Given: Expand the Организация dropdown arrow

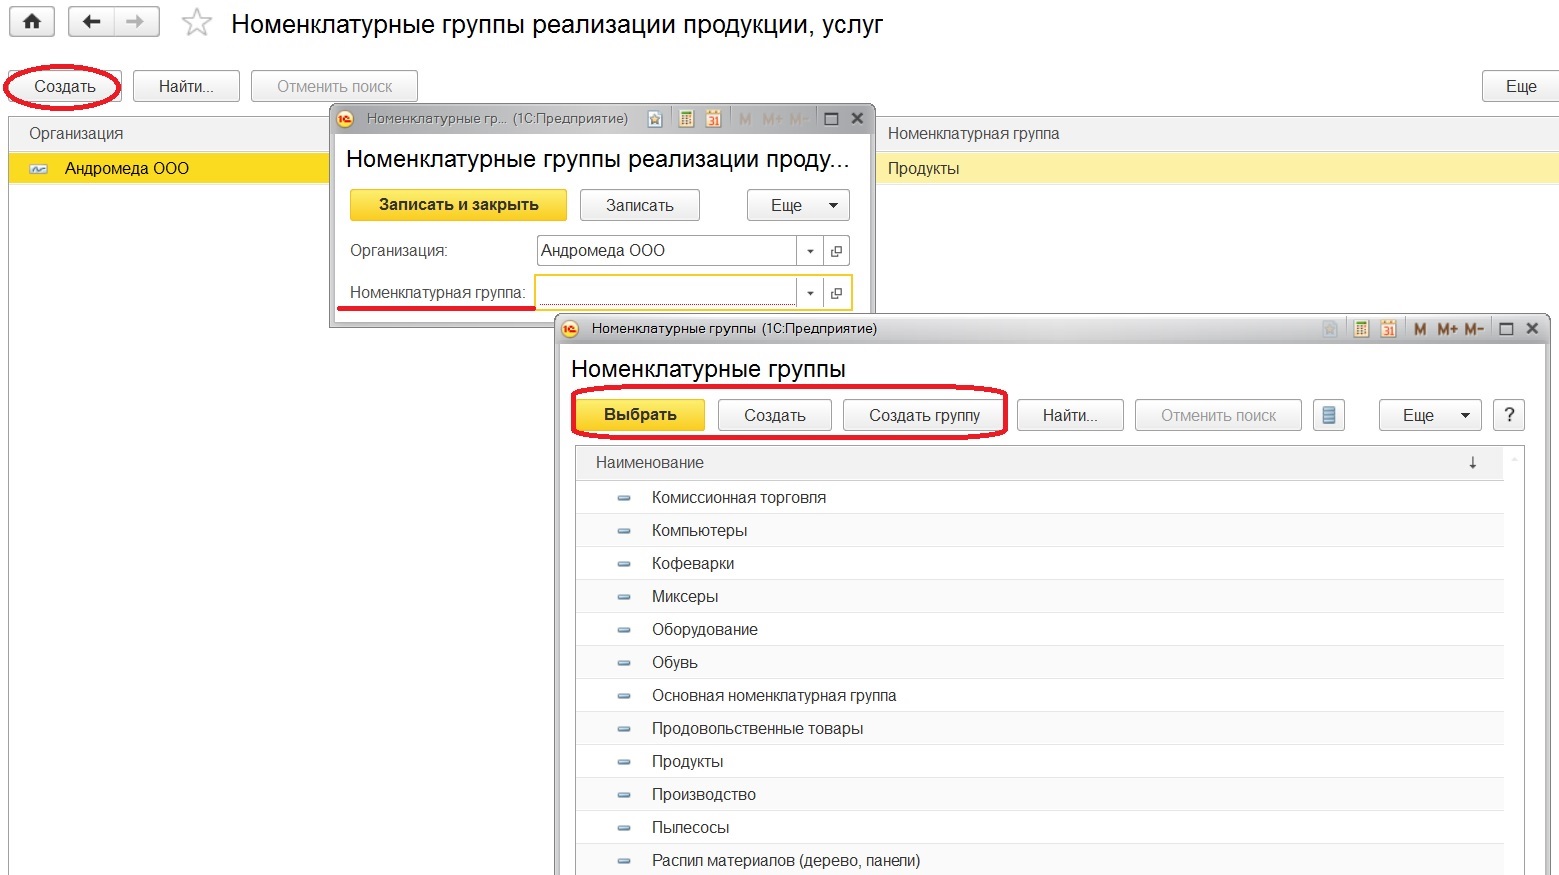Looking at the screenshot, I should pos(810,251).
